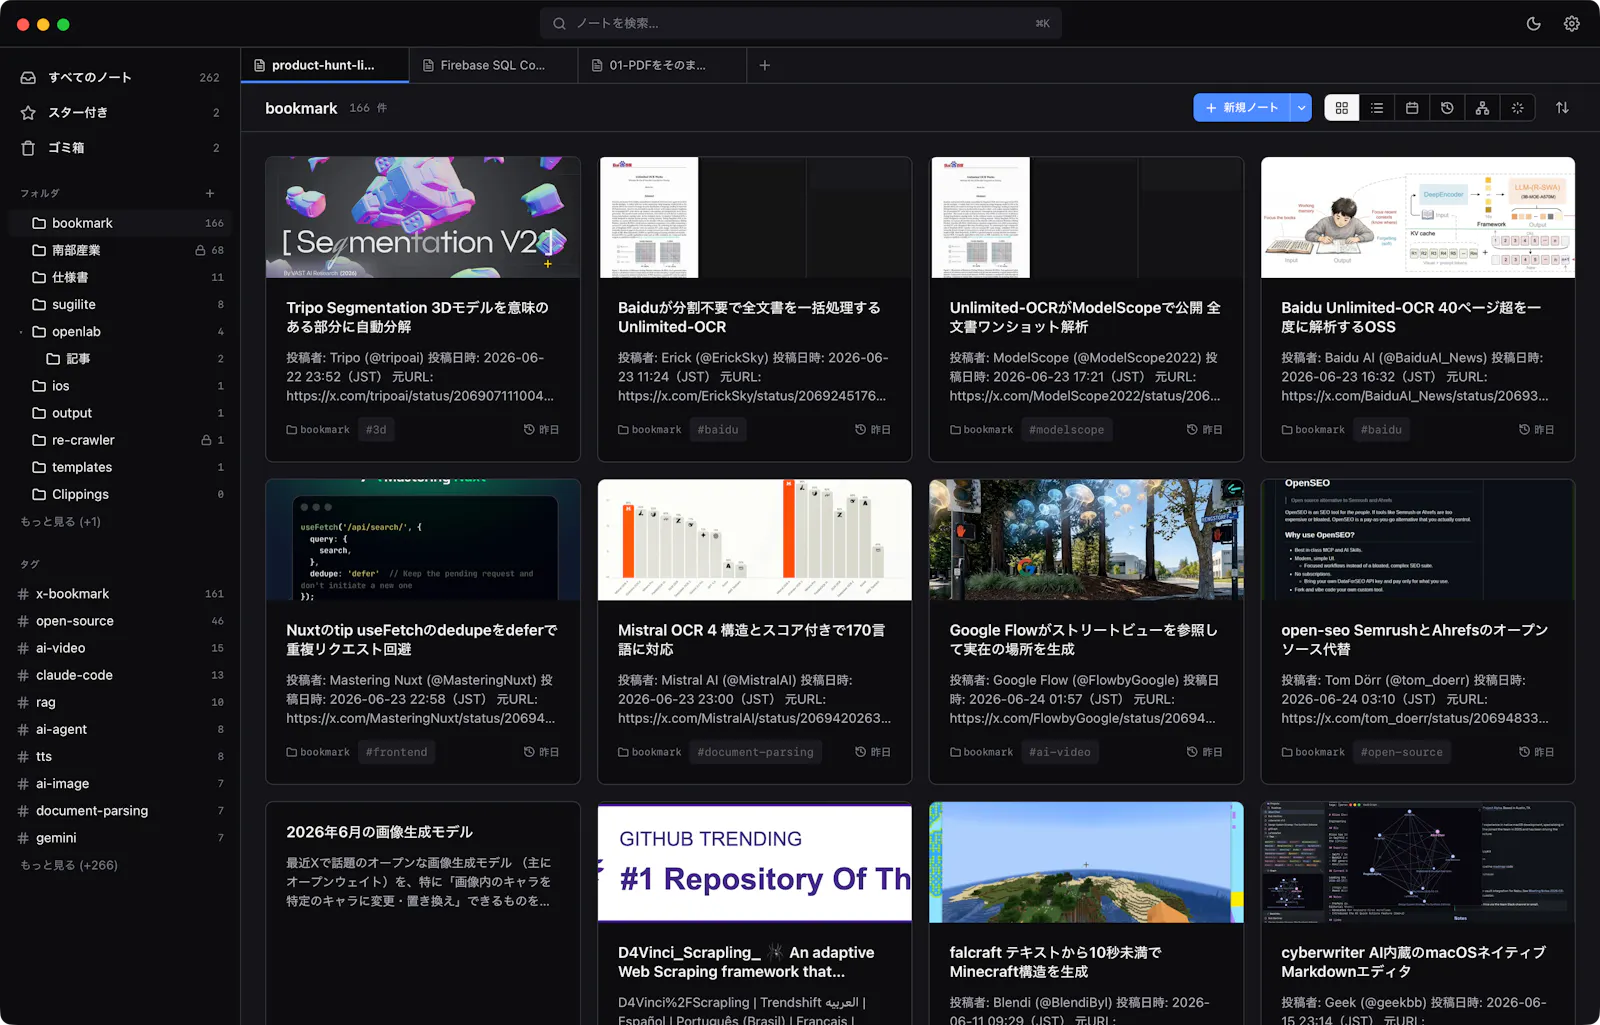This screenshot has height=1025, width=1600.
Task: Expand folders with もっと見る (+1)
Action: coord(61,521)
